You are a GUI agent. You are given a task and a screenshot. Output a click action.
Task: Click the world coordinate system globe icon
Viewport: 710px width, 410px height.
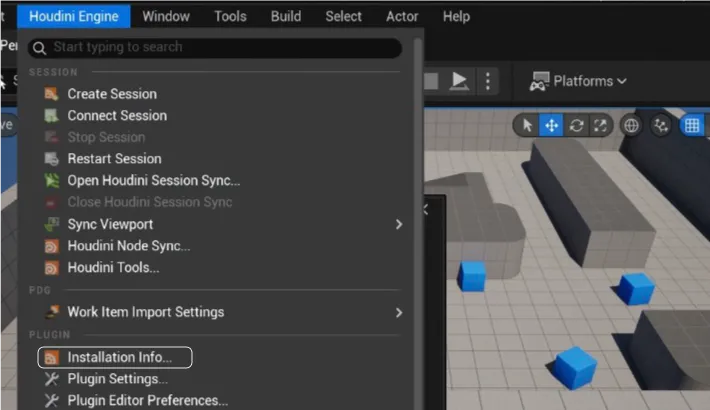point(631,125)
